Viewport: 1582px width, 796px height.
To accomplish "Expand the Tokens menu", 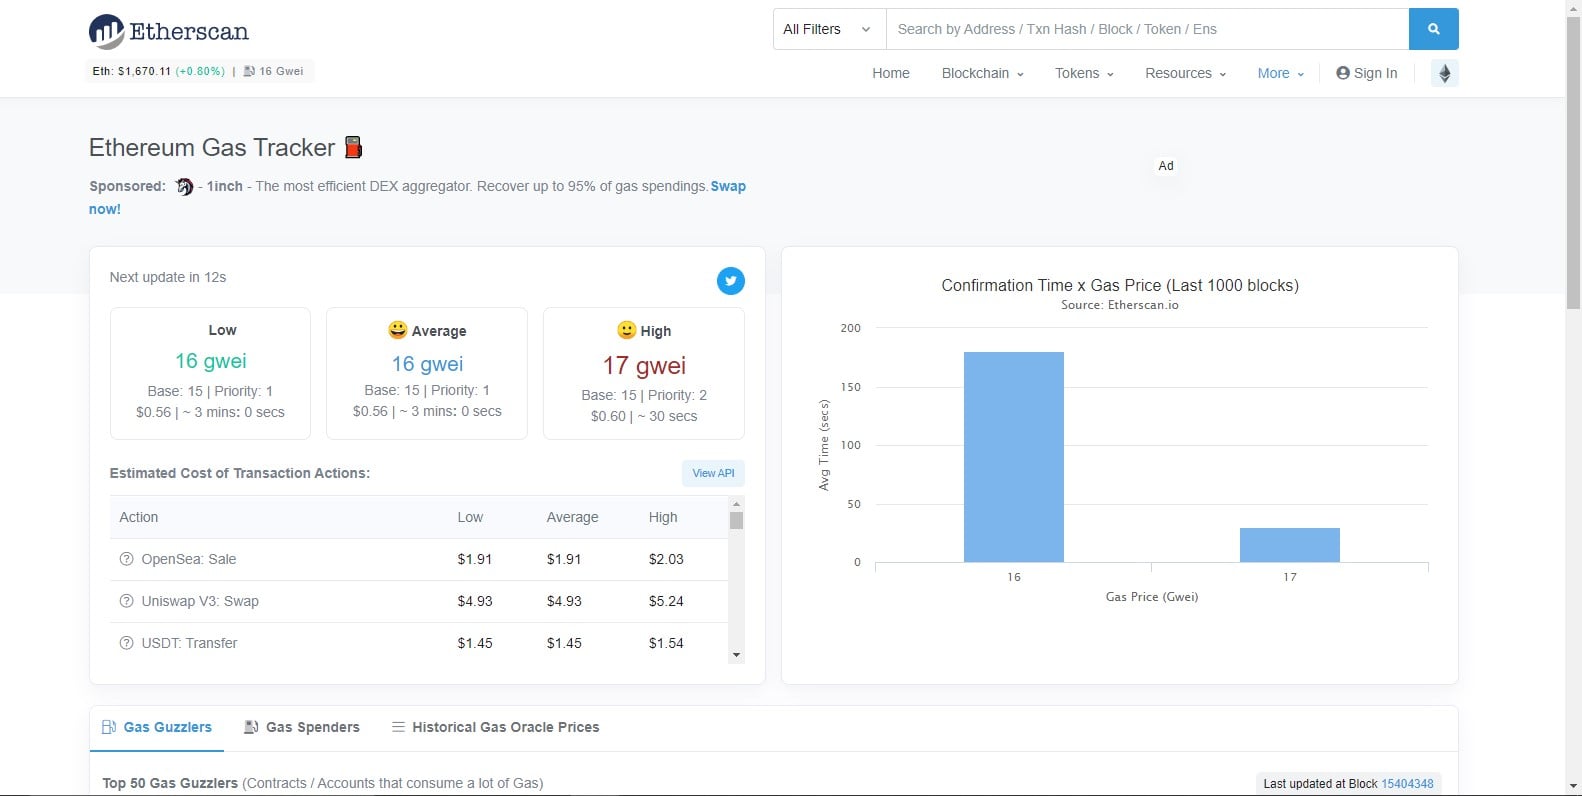I will [x=1084, y=73].
